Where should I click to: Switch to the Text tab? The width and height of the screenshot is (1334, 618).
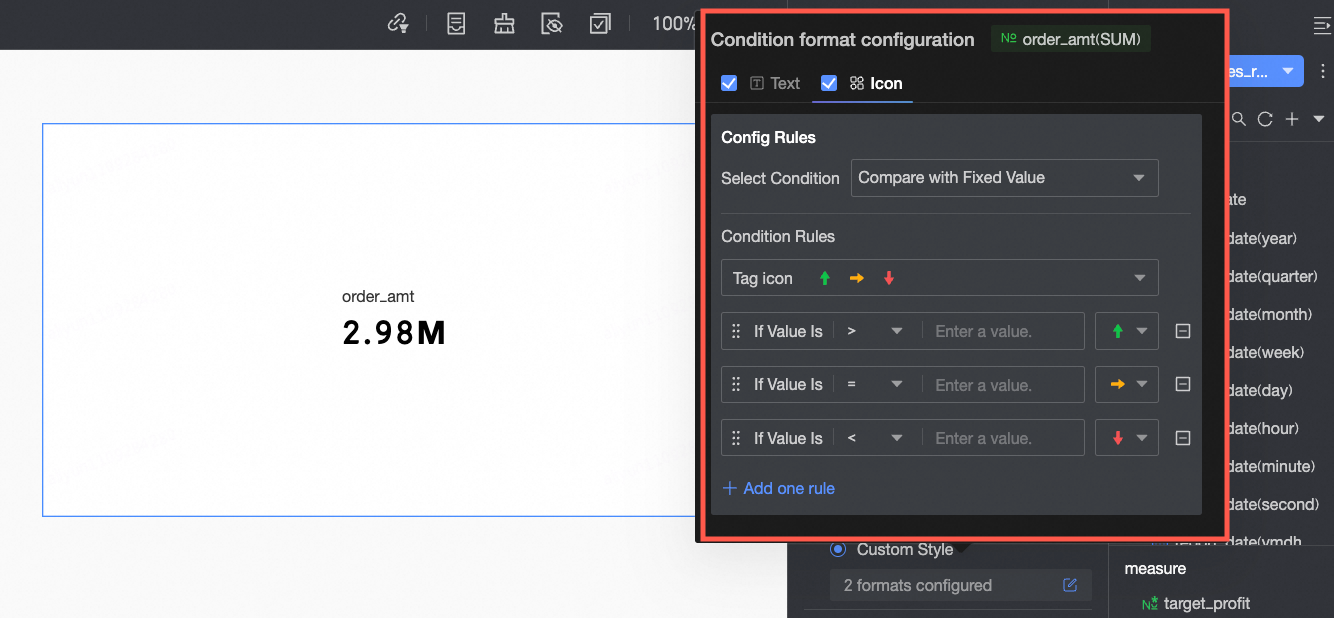tap(775, 83)
